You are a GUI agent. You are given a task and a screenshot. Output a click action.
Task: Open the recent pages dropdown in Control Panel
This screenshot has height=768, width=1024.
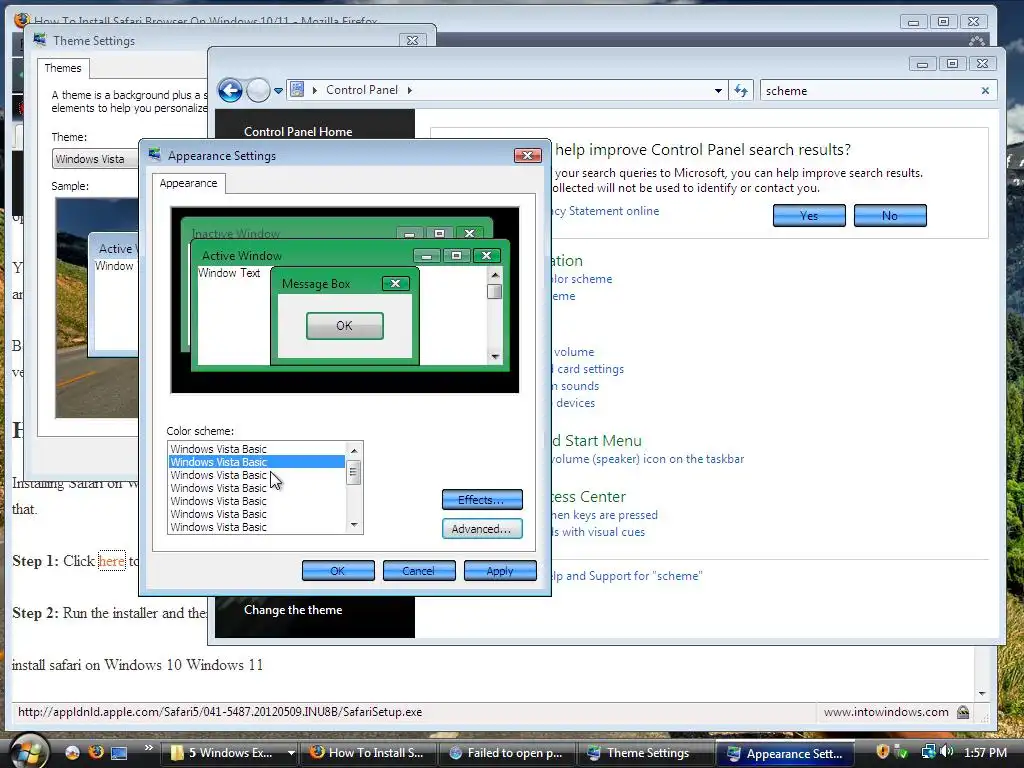pyautogui.click(x=278, y=91)
